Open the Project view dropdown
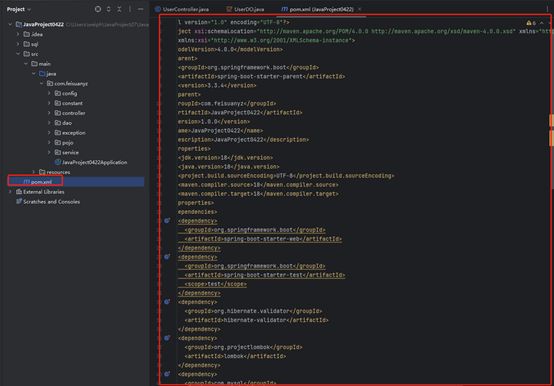This screenshot has width=554, height=386. pyautogui.click(x=19, y=9)
